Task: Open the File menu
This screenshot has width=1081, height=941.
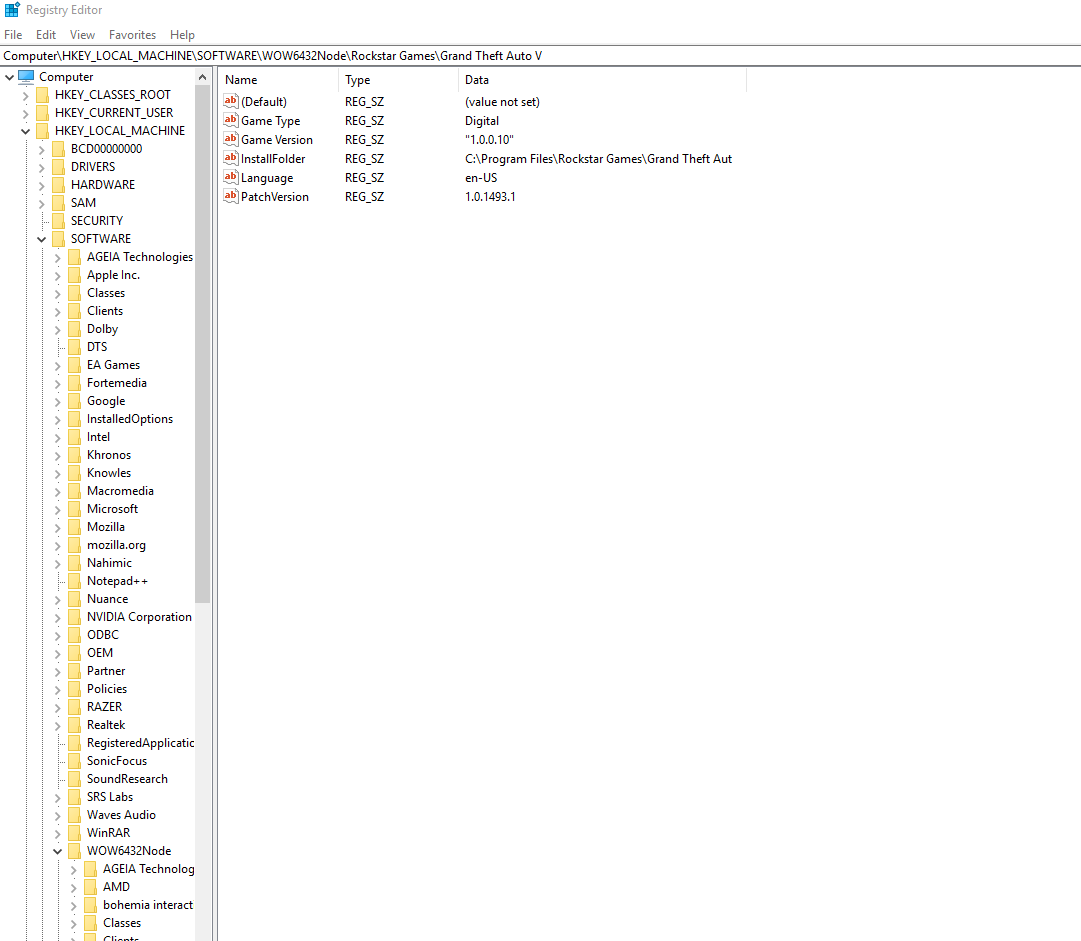Action: pyautogui.click(x=13, y=34)
